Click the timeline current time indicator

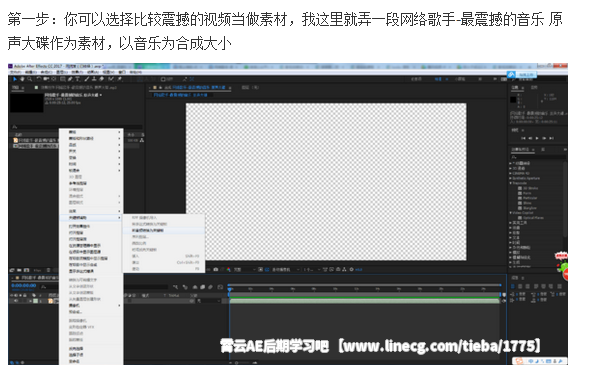(x=230, y=289)
